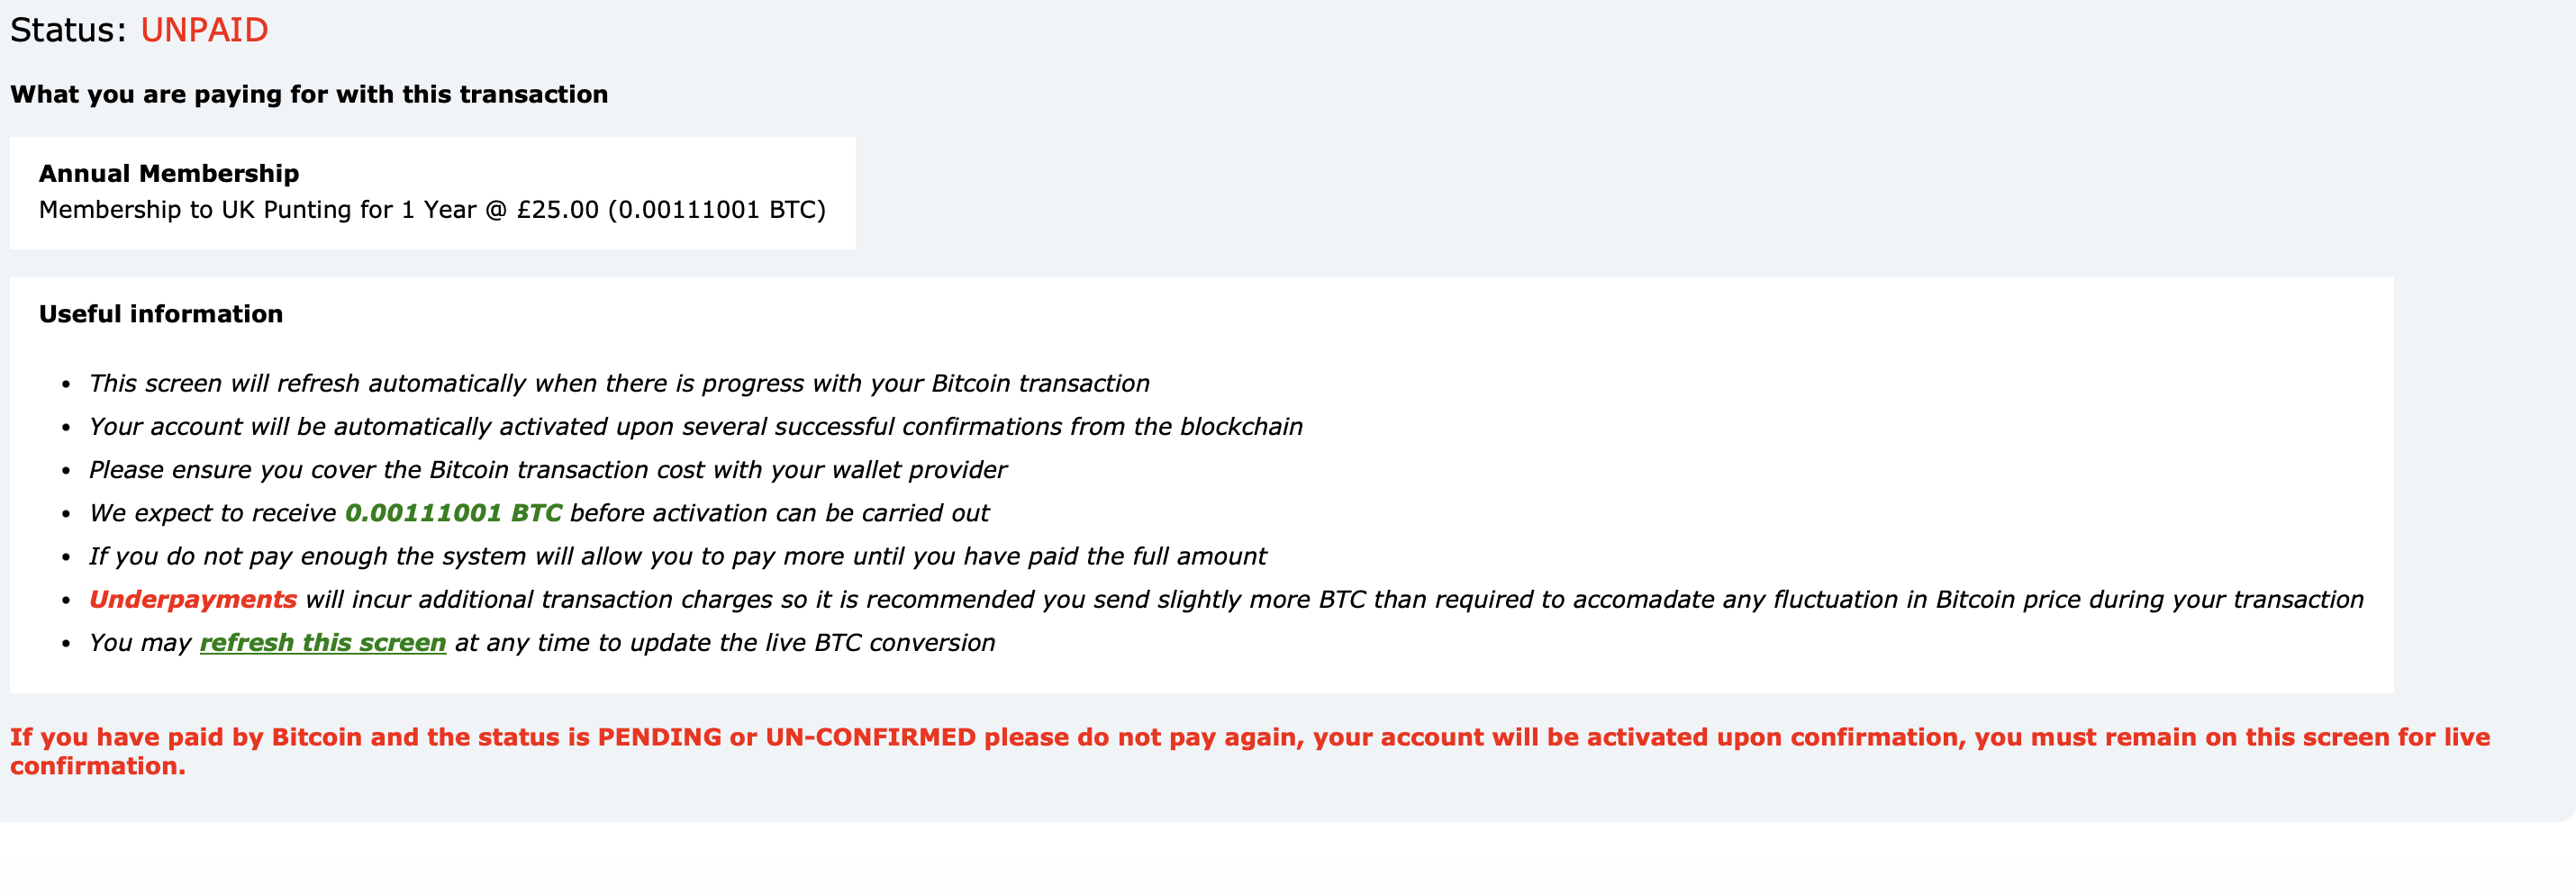
Task: Click the 'We expect to receive' text
Action: point(213,513)
